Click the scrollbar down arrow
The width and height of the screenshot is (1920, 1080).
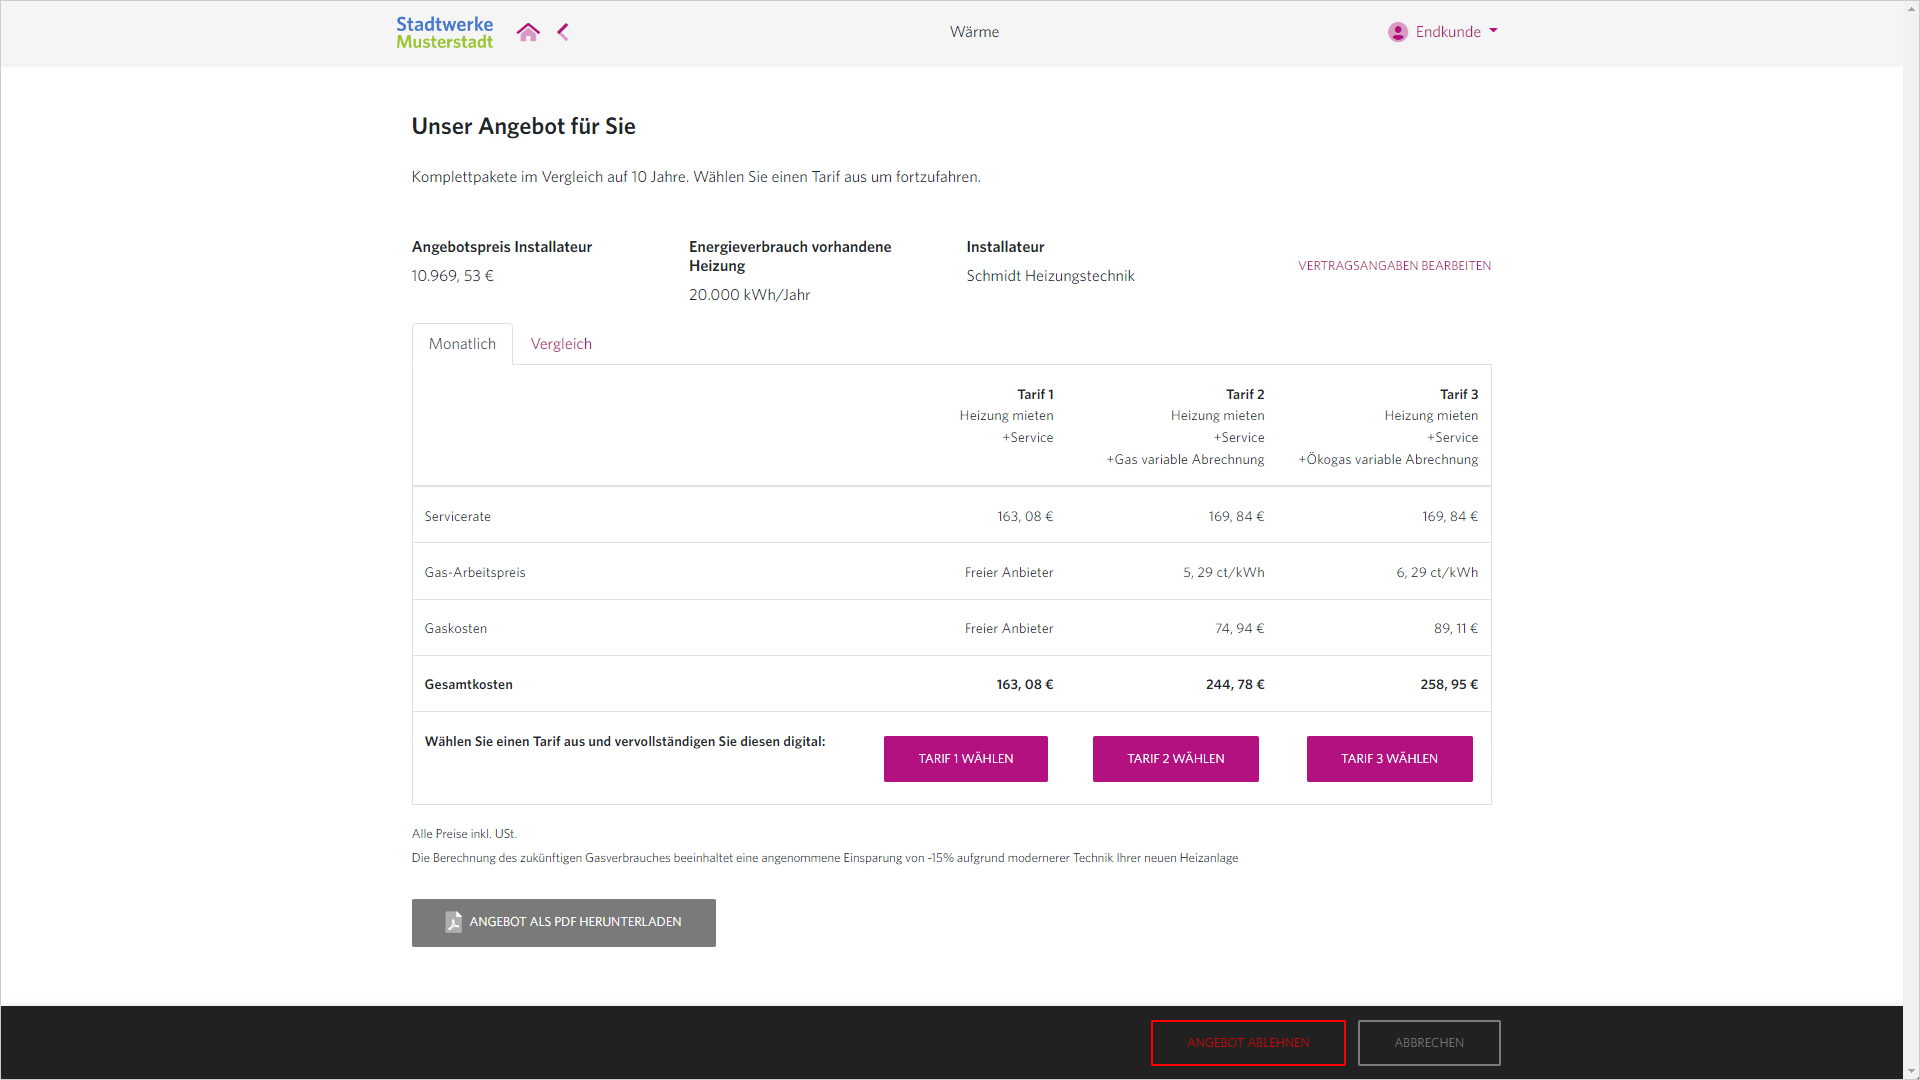click(1911, 1072)
